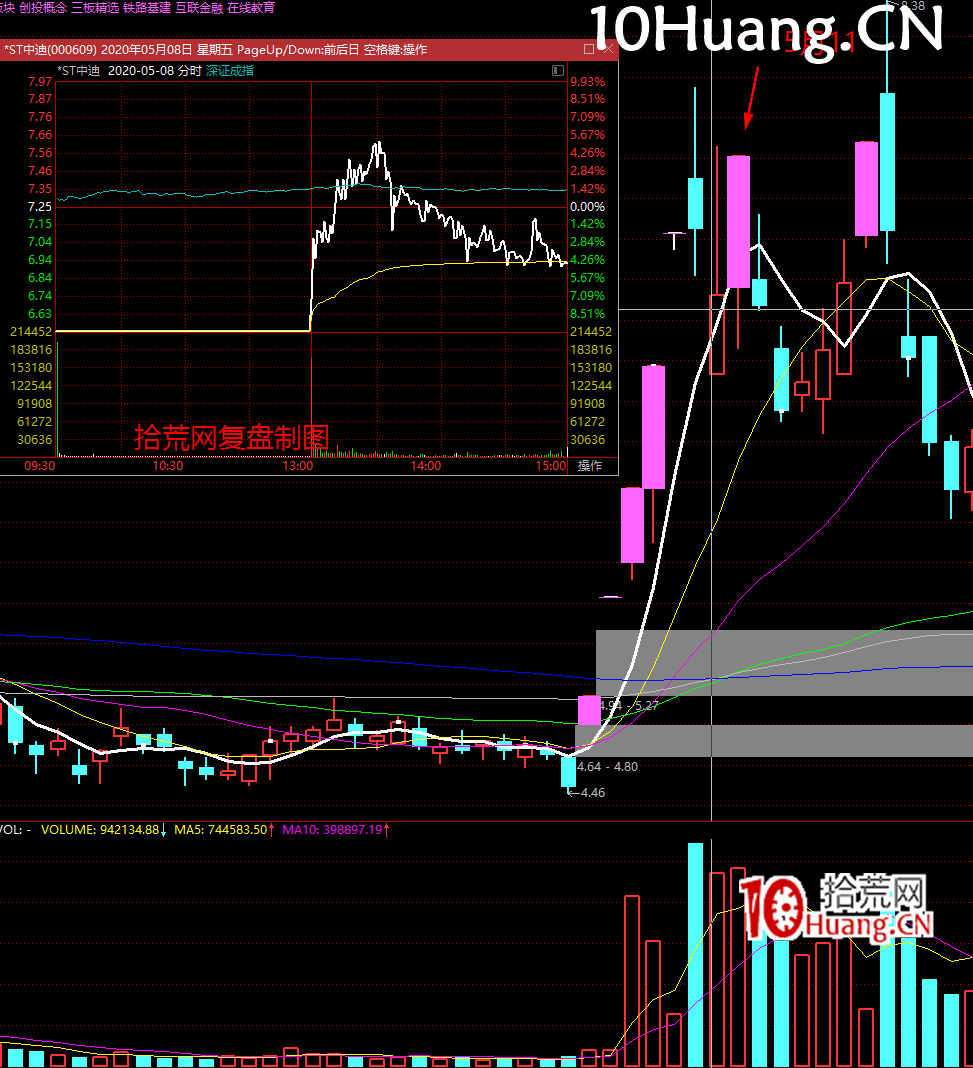973x1068 pixels.
Task: Open the 三板精选 sector tag
Action: coord(95,7)
